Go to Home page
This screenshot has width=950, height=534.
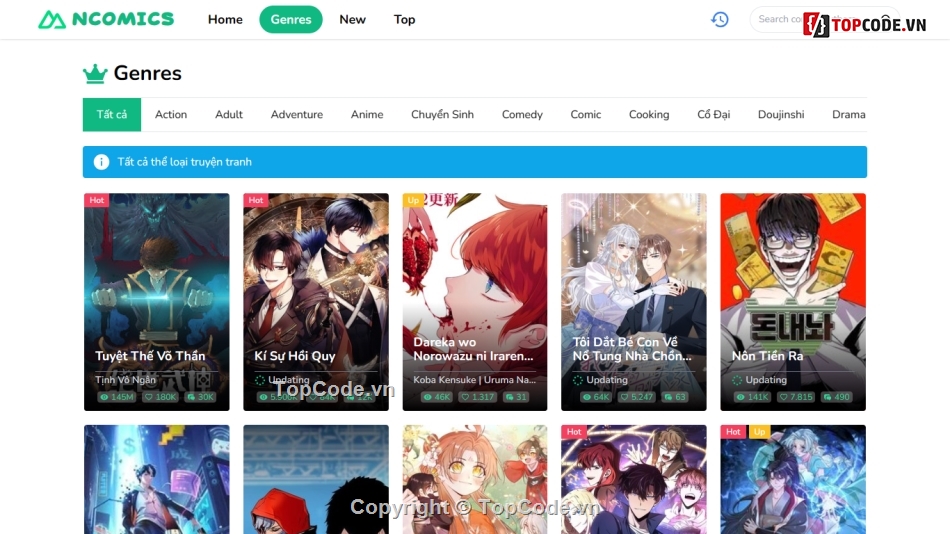[x=225, y=19]
